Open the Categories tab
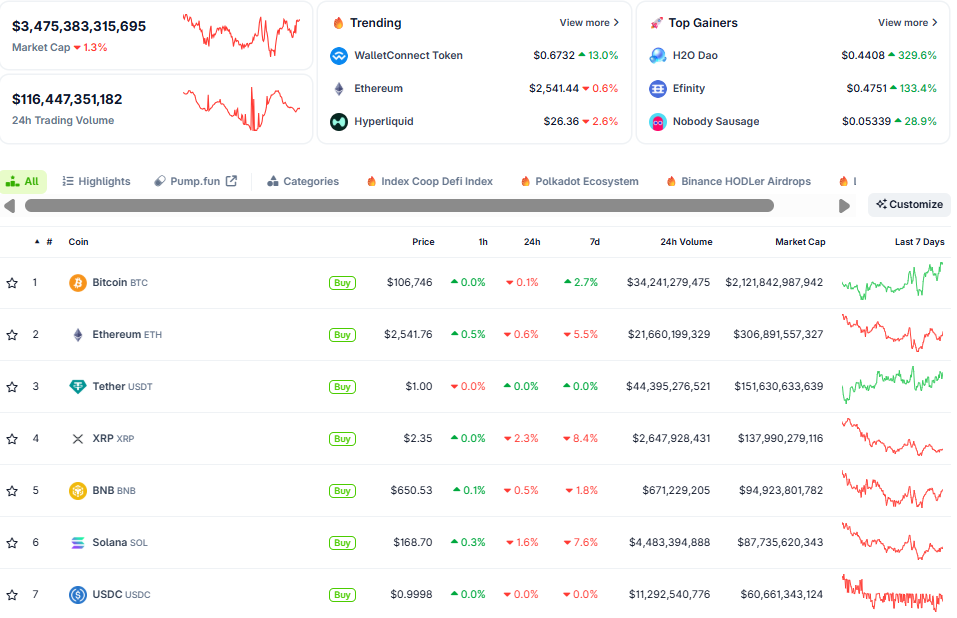 click(x=302, y=181)
